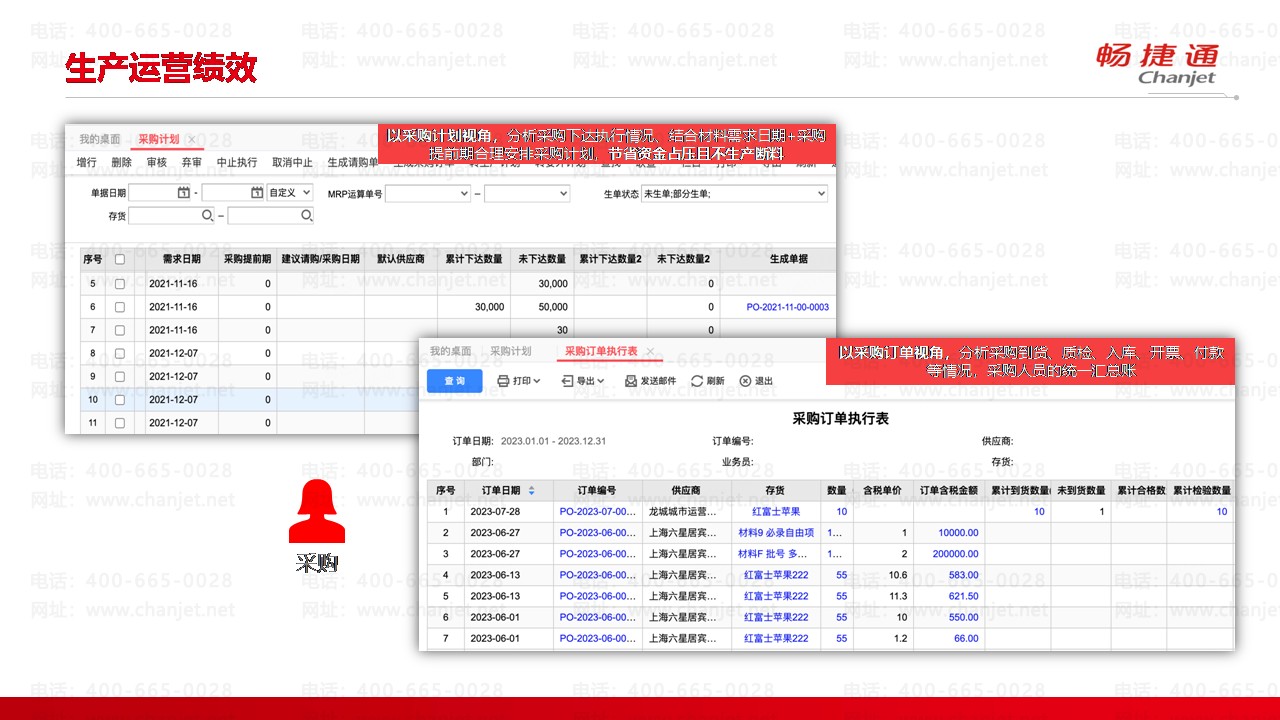Close the 采购订单执行表 tab with its X
The width and height of the screenshot is (1280, 720).
coord(650,351)
